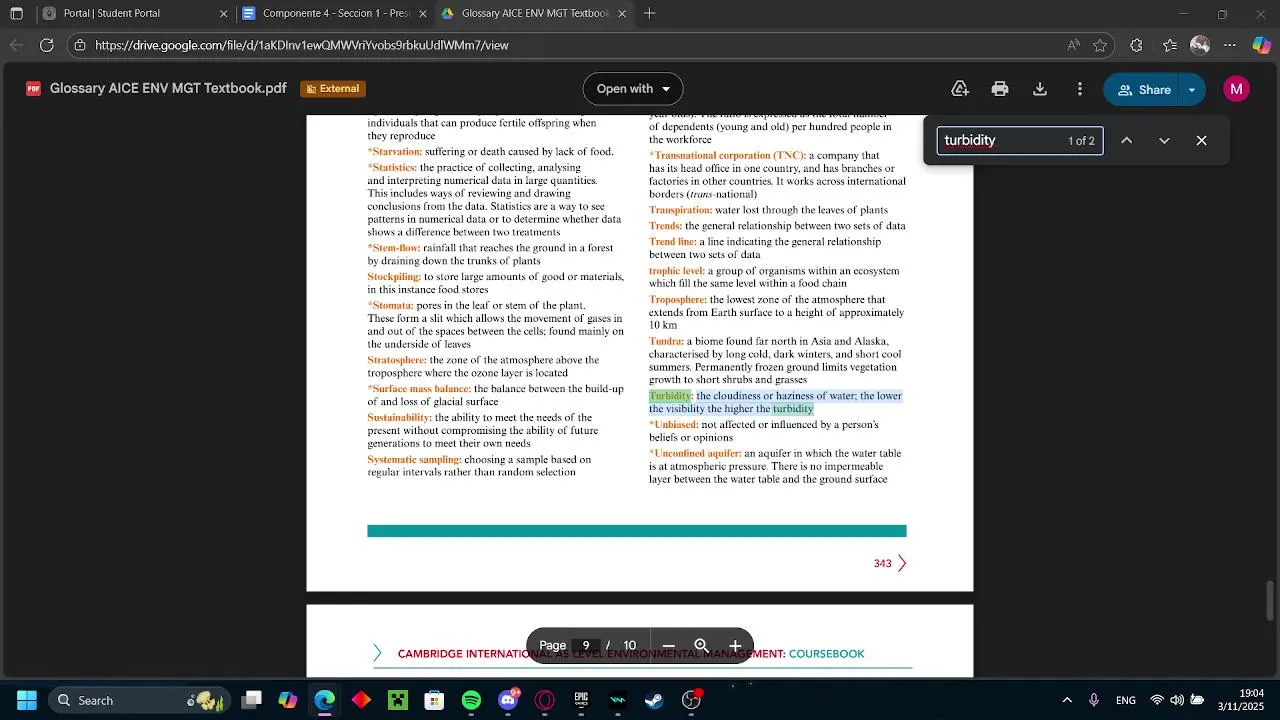Expand the Share dropdown arrow

[1192, 89]
